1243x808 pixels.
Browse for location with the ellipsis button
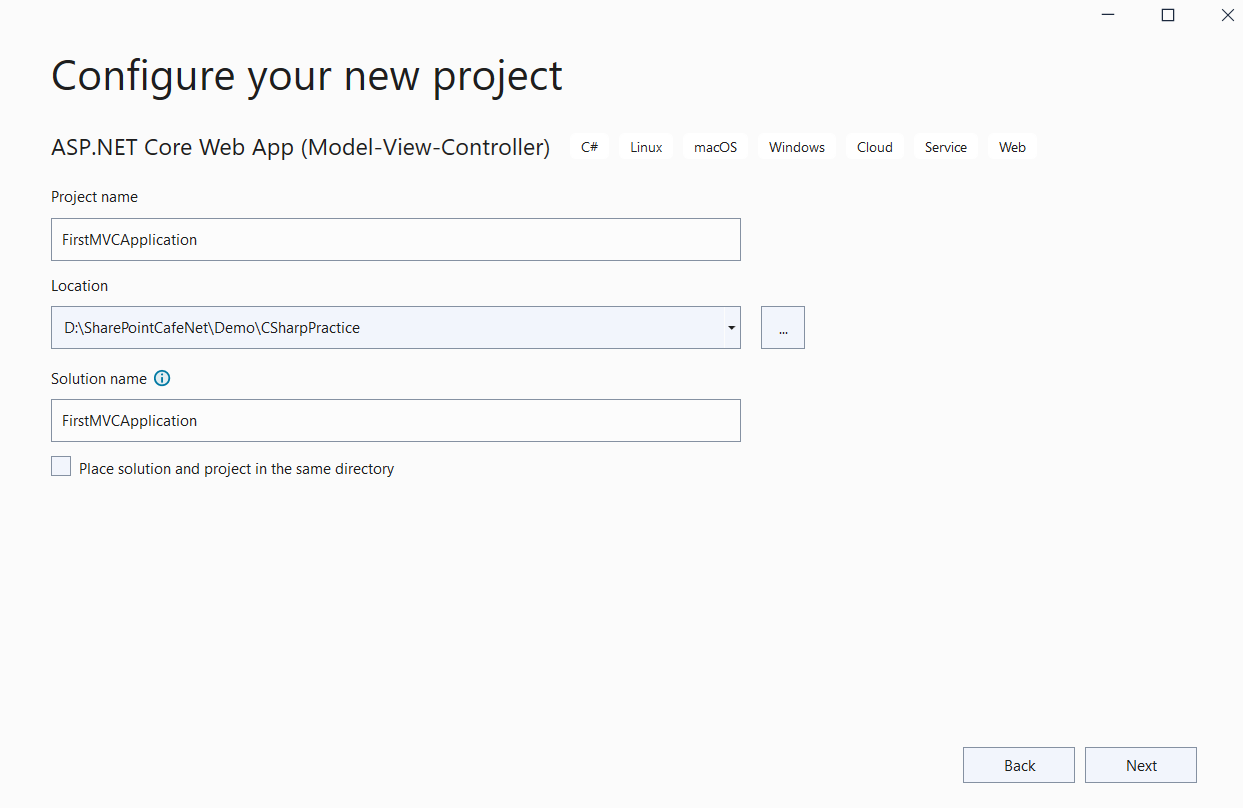tap(783, 328)
